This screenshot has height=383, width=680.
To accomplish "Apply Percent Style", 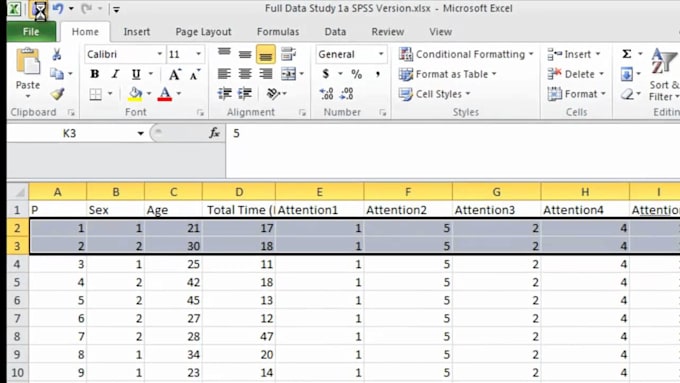I will pos(356,74).
